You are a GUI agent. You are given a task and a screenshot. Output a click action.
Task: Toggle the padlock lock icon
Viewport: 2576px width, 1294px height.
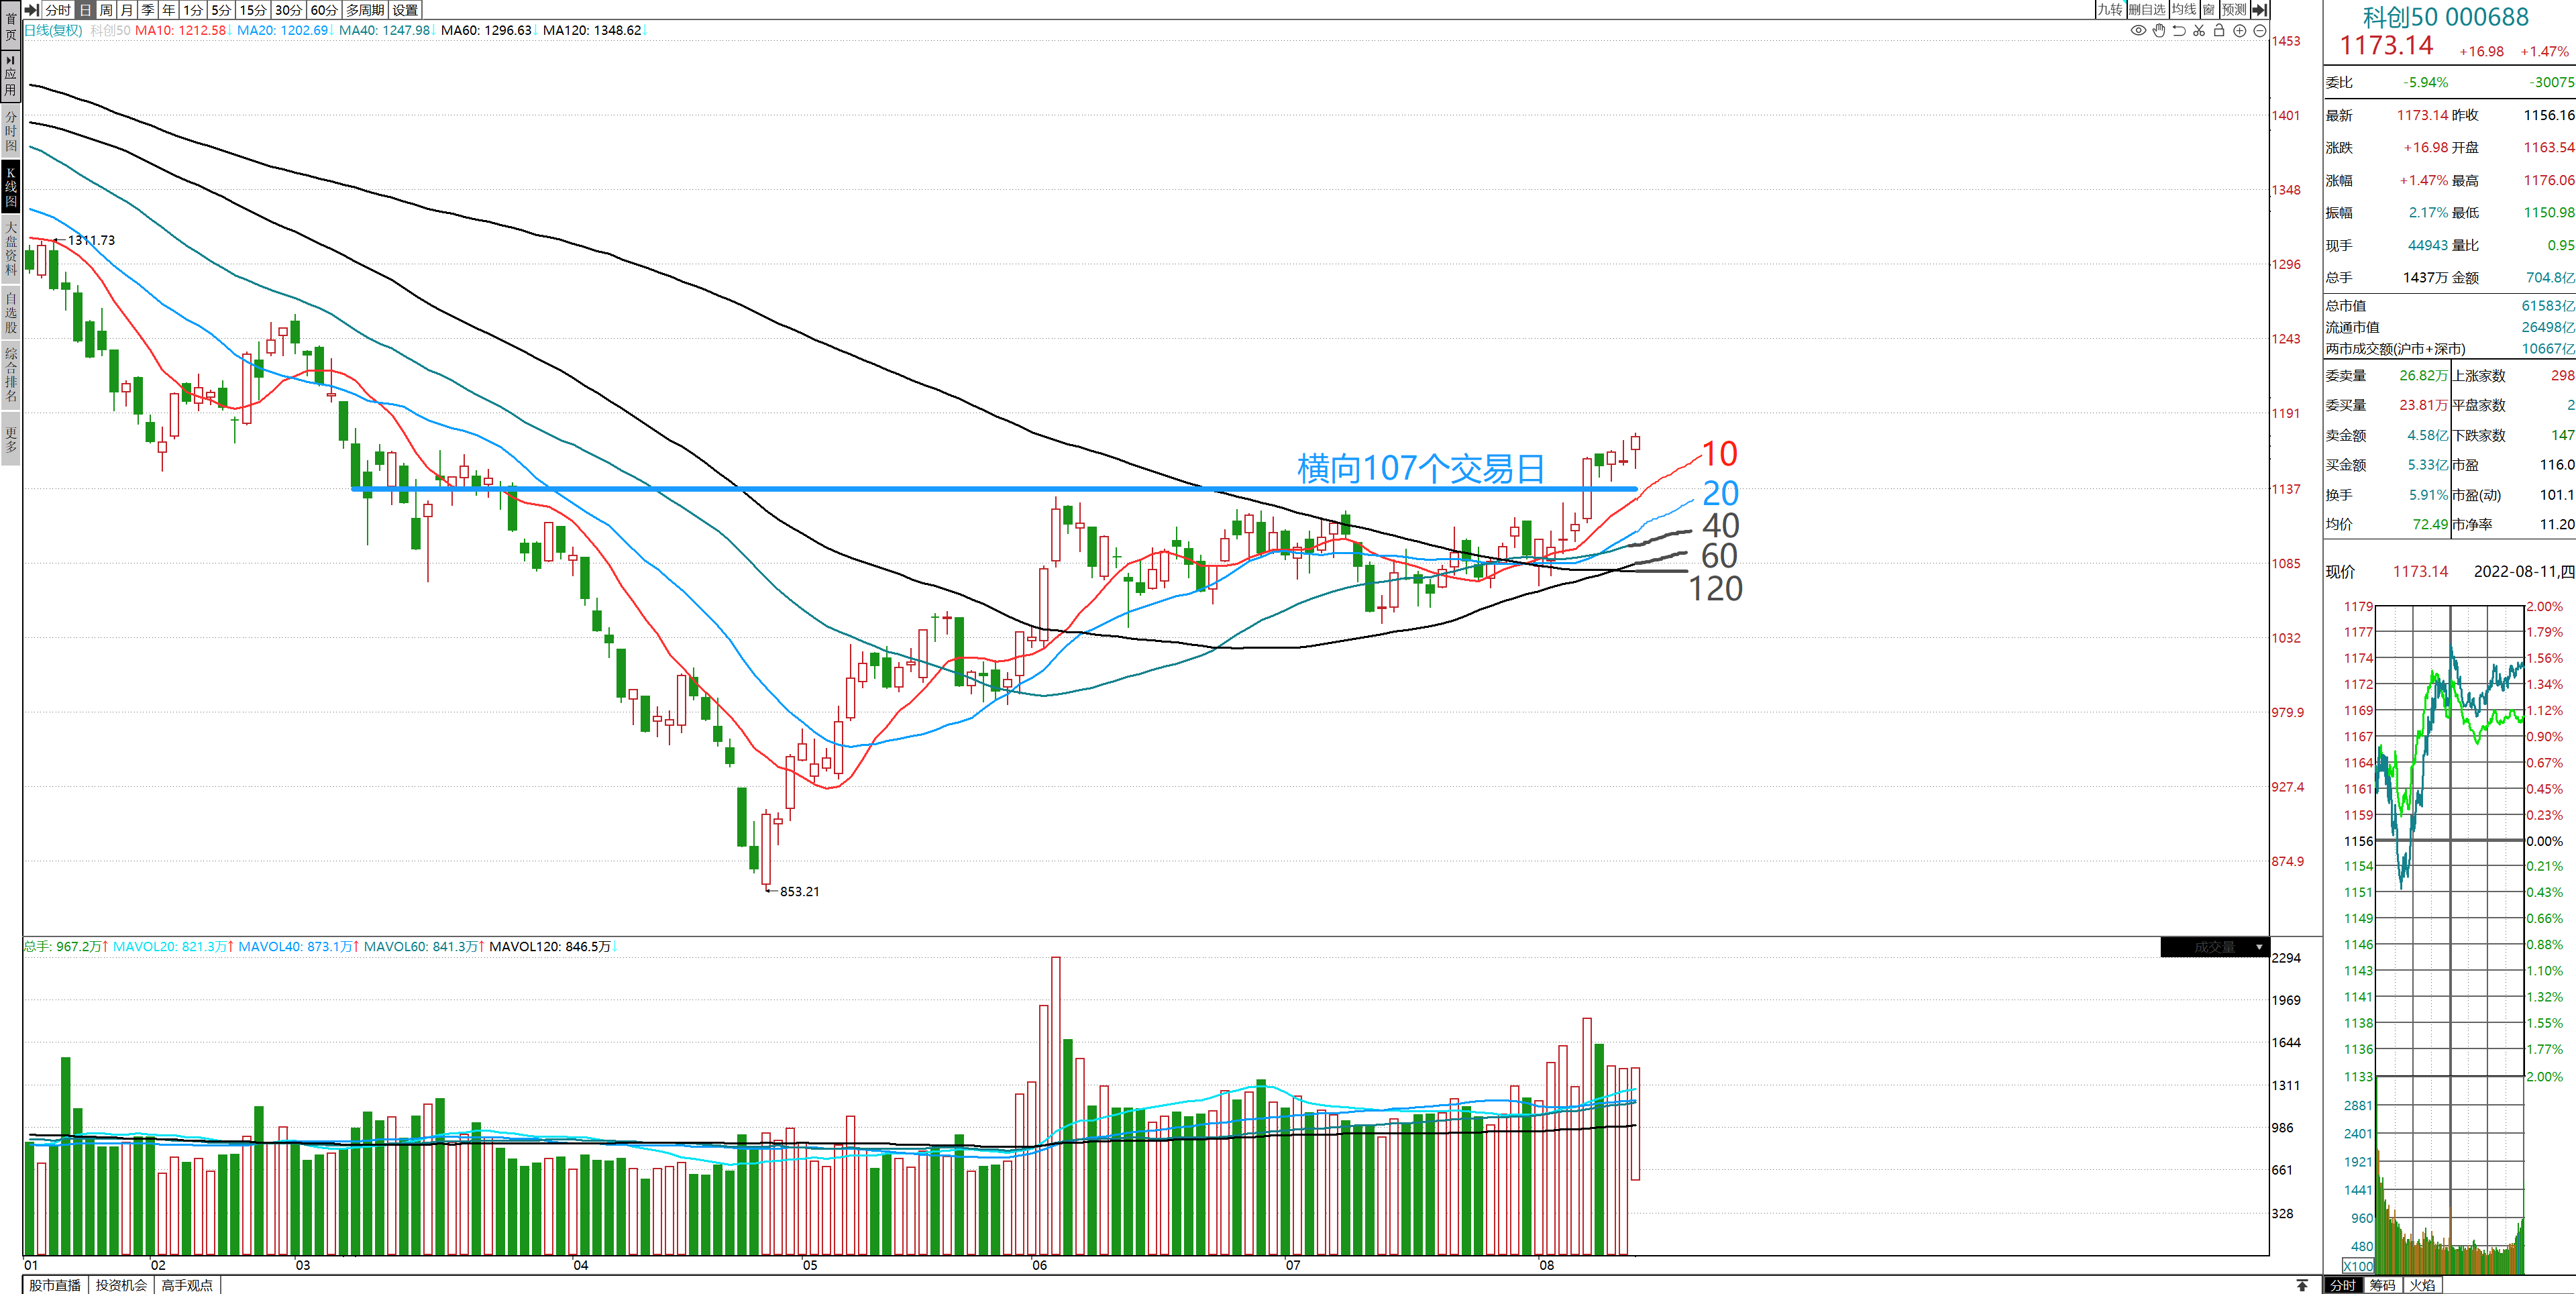click(2219, 31)
